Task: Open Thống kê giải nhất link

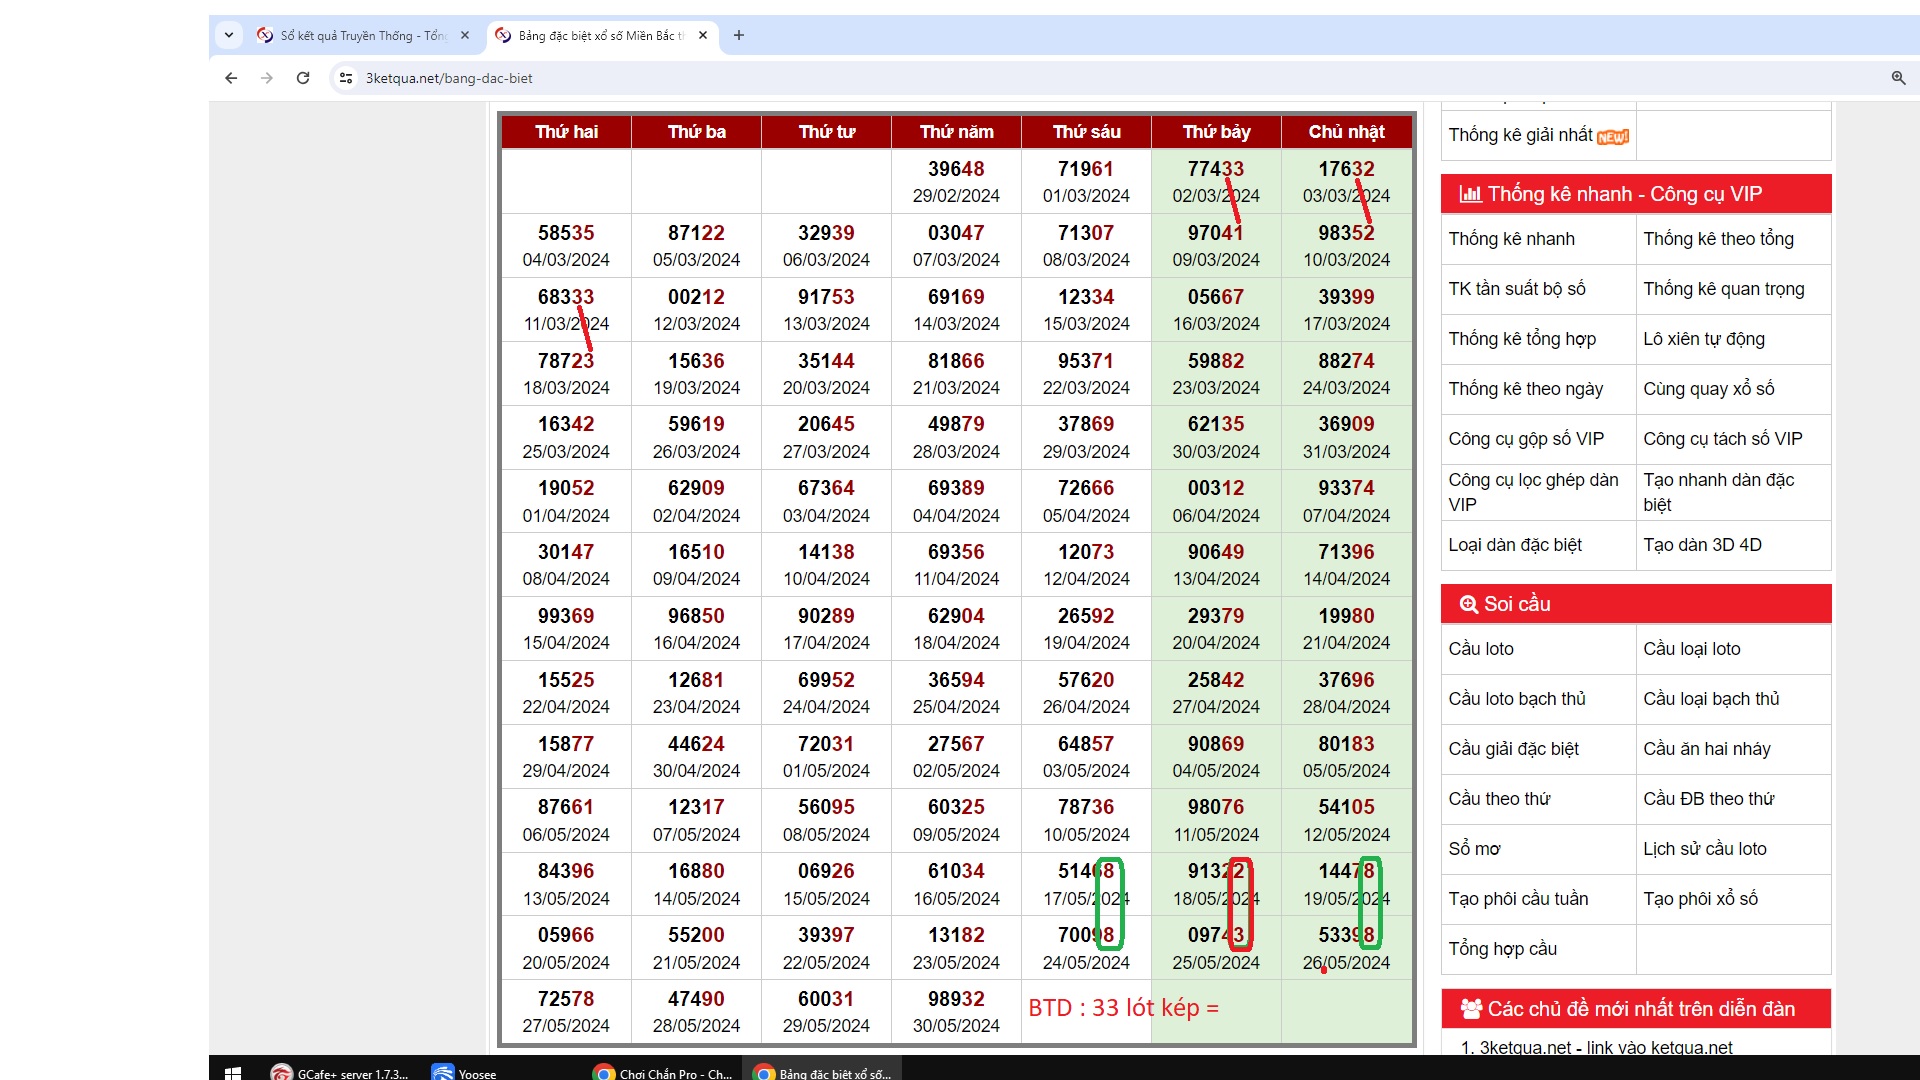Action: tap(1520, 135)
